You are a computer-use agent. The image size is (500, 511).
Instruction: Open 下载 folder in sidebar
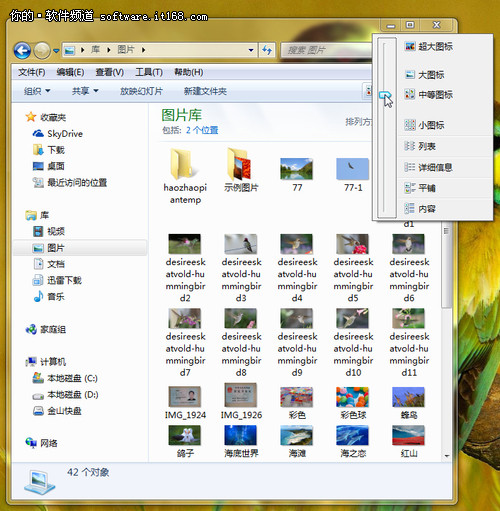pos(49,150)
